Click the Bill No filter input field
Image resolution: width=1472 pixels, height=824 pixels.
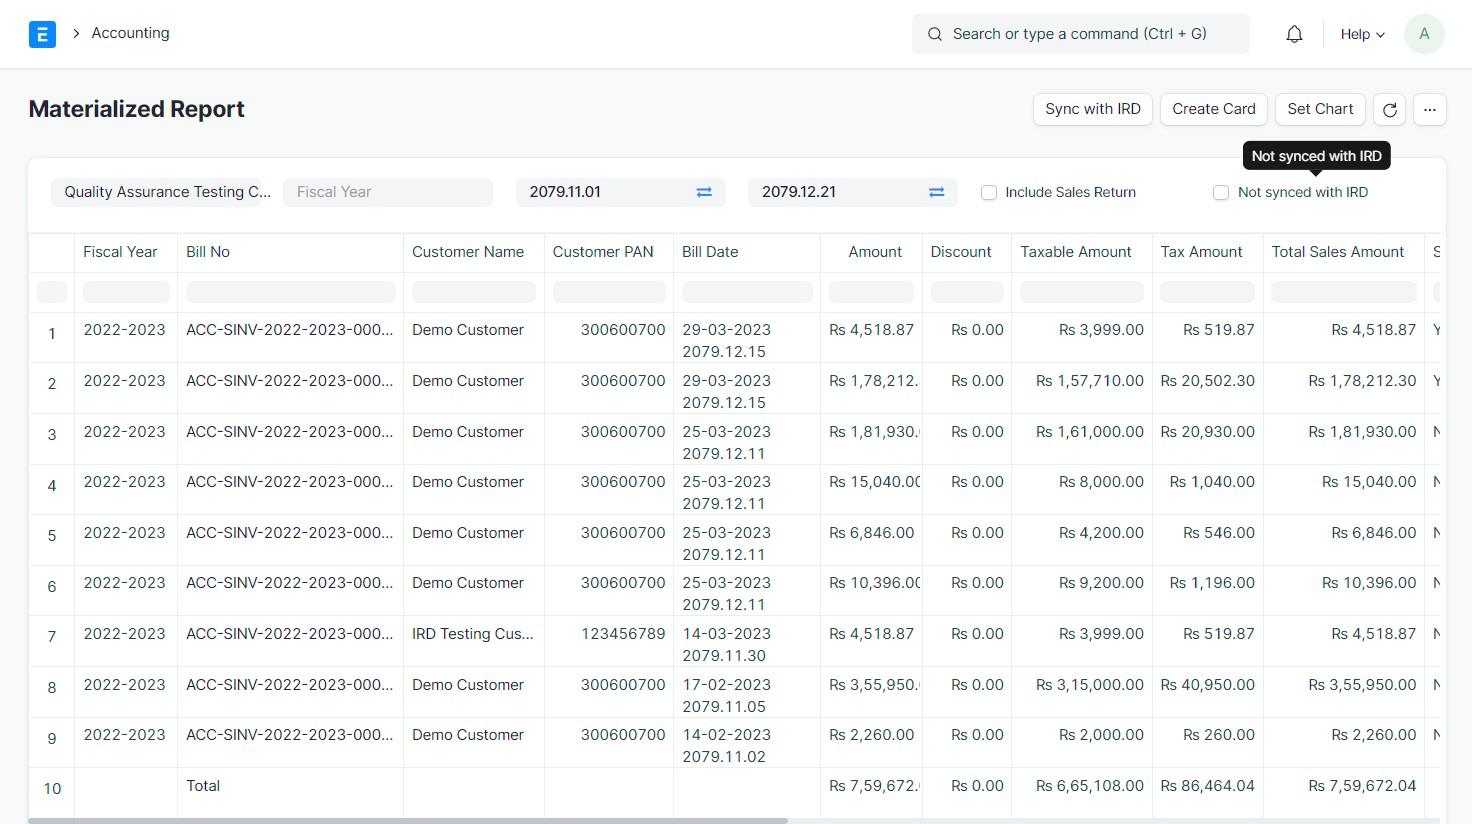click(290, 291)
